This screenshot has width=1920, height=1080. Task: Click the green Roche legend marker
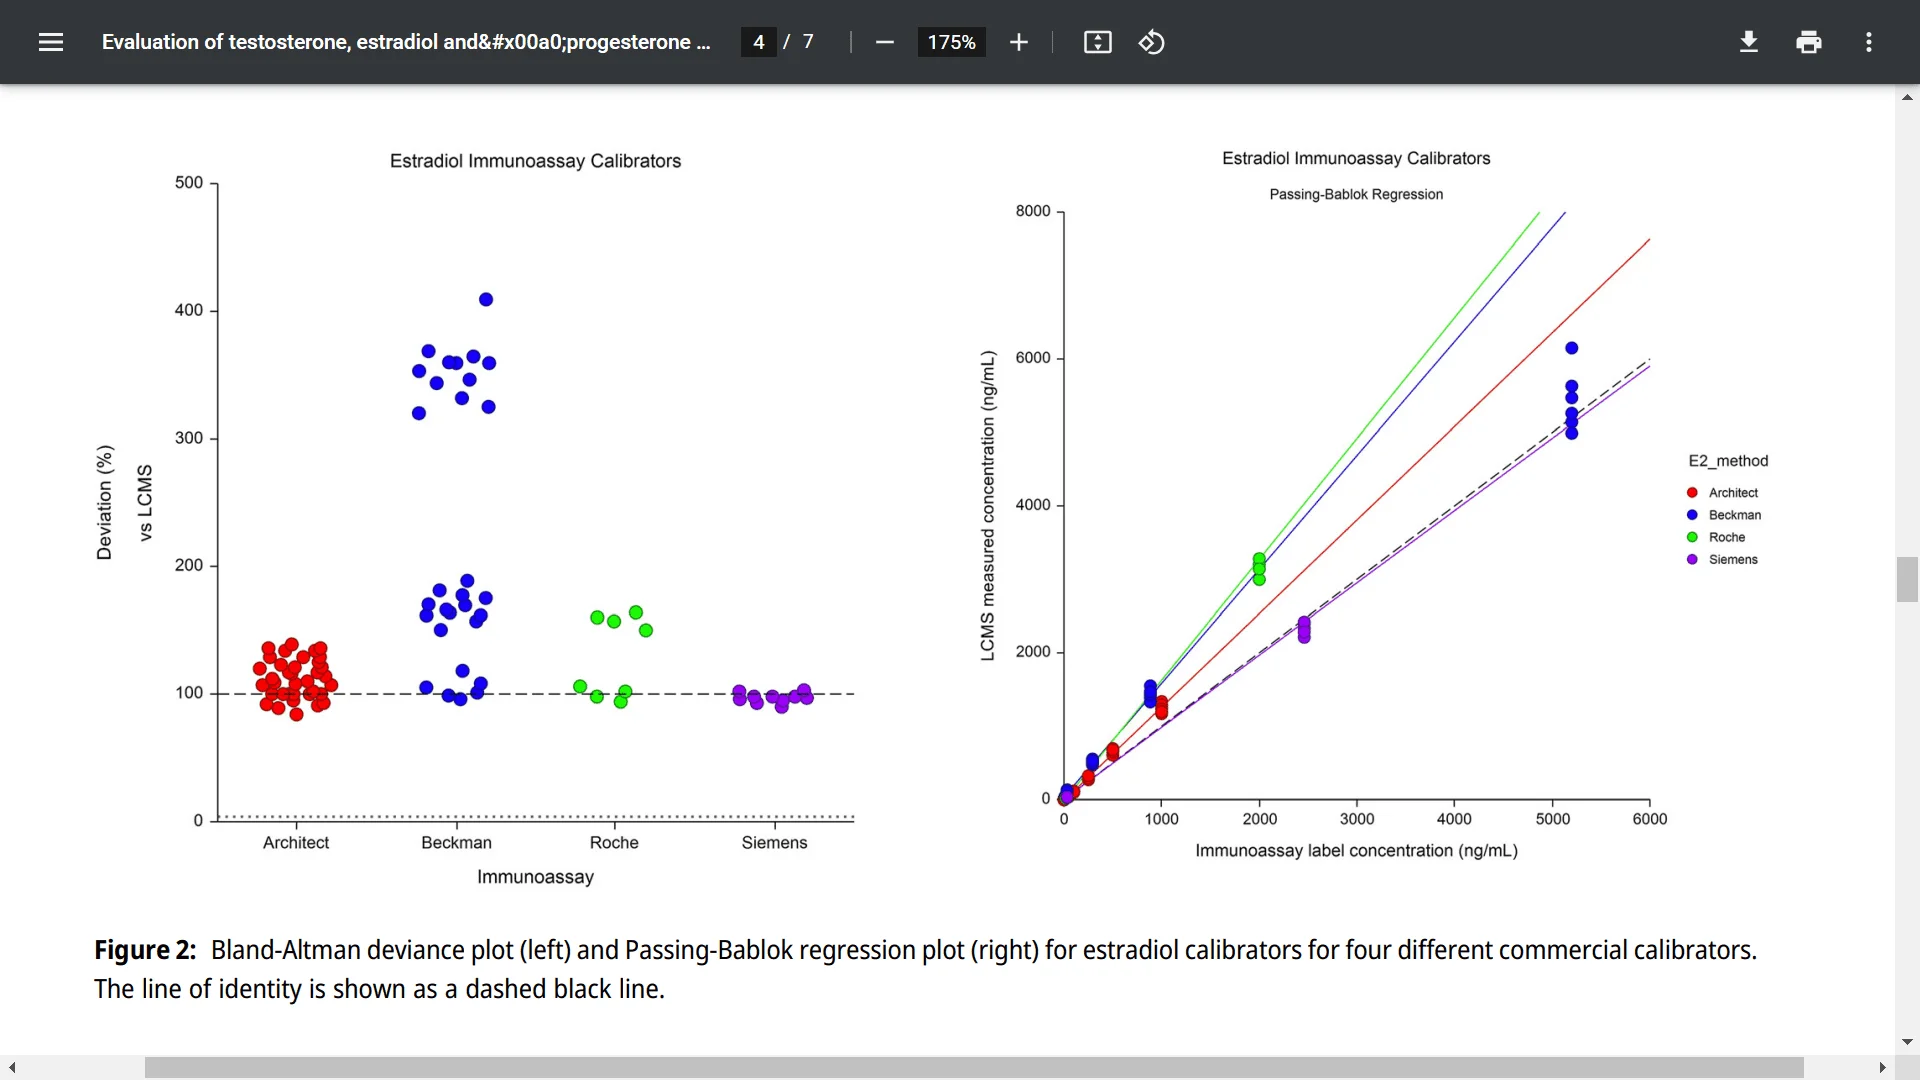tap(1692, 537)
